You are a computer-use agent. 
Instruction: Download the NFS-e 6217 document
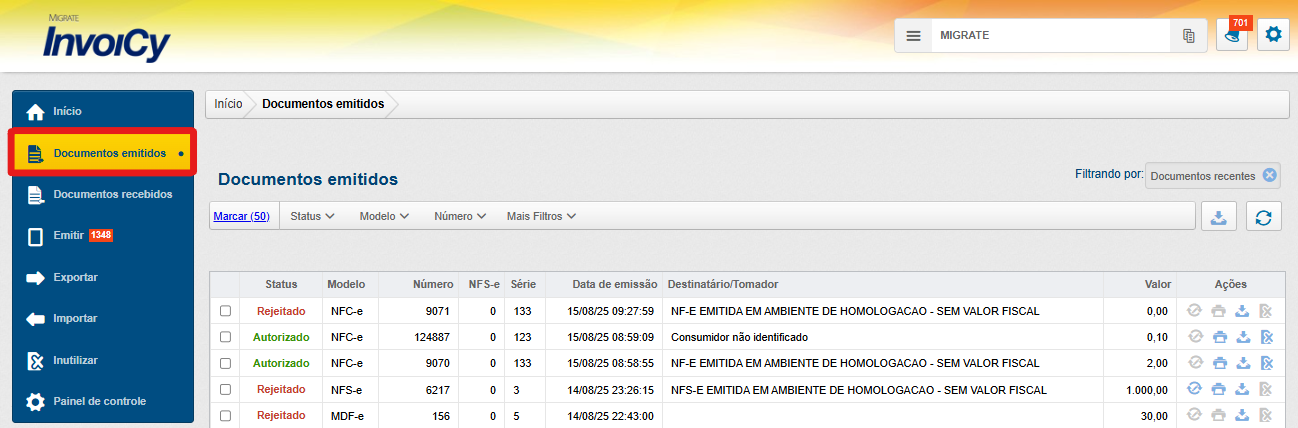tap(1242, 389)
